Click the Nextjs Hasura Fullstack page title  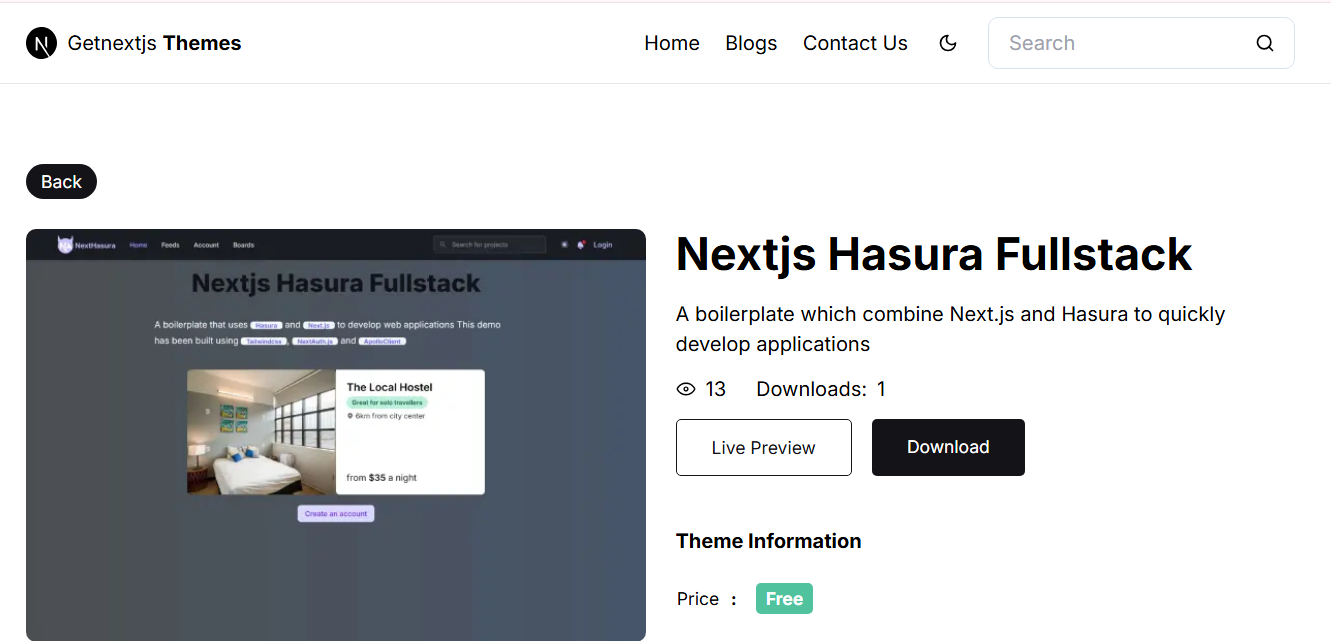934,254
